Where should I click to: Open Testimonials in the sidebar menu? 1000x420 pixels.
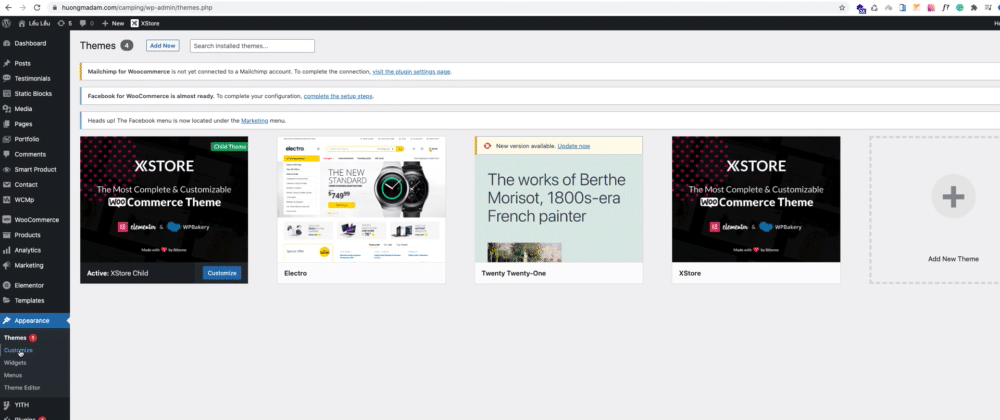[x=32, y=78]
